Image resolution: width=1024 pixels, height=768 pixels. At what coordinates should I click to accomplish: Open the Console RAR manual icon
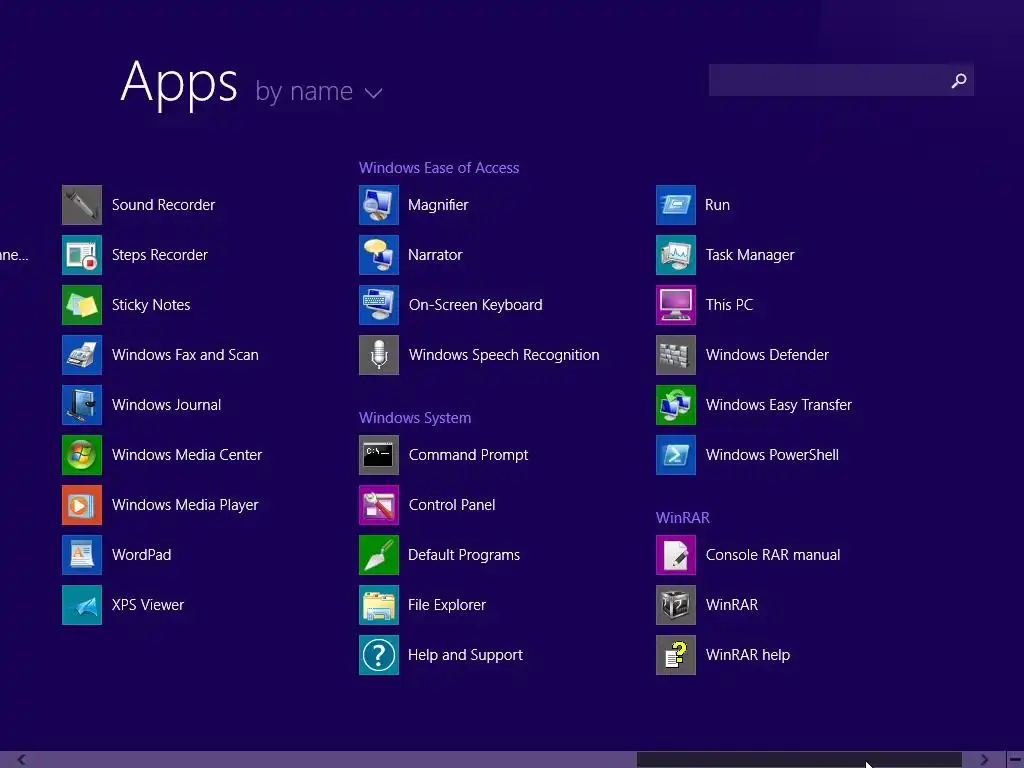676,555
